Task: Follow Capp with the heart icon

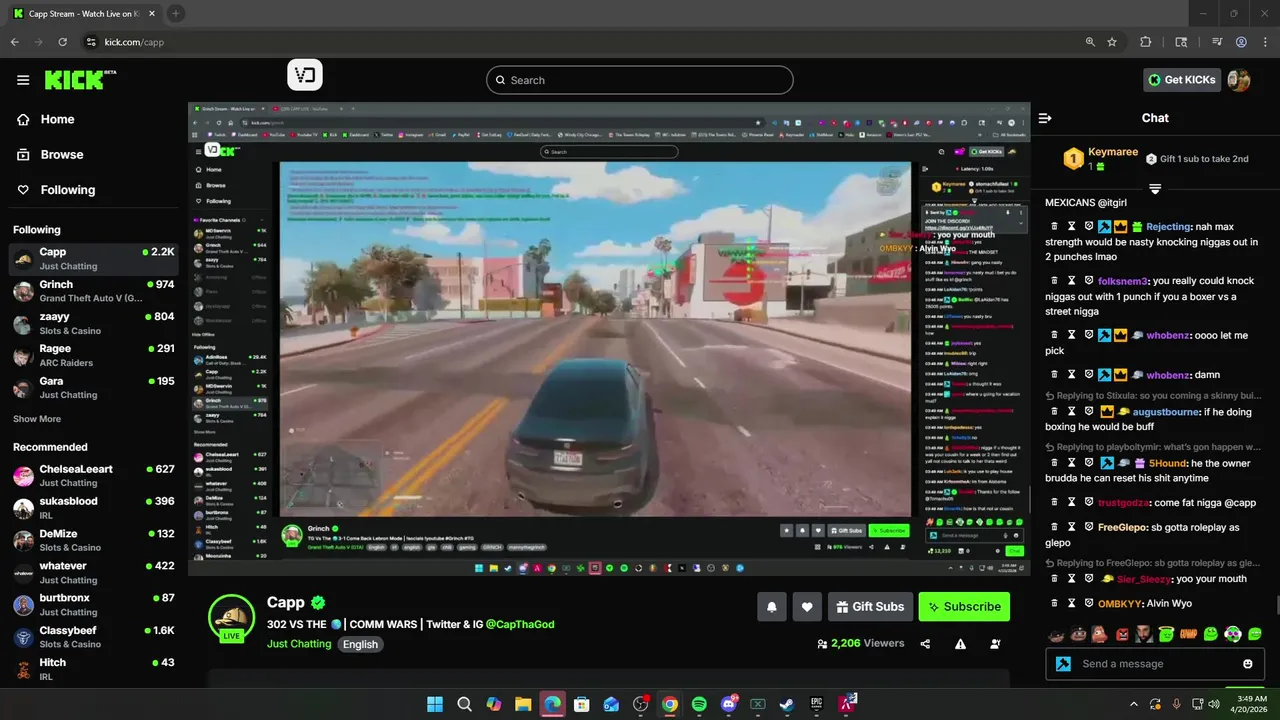Action: click(807, 607)
